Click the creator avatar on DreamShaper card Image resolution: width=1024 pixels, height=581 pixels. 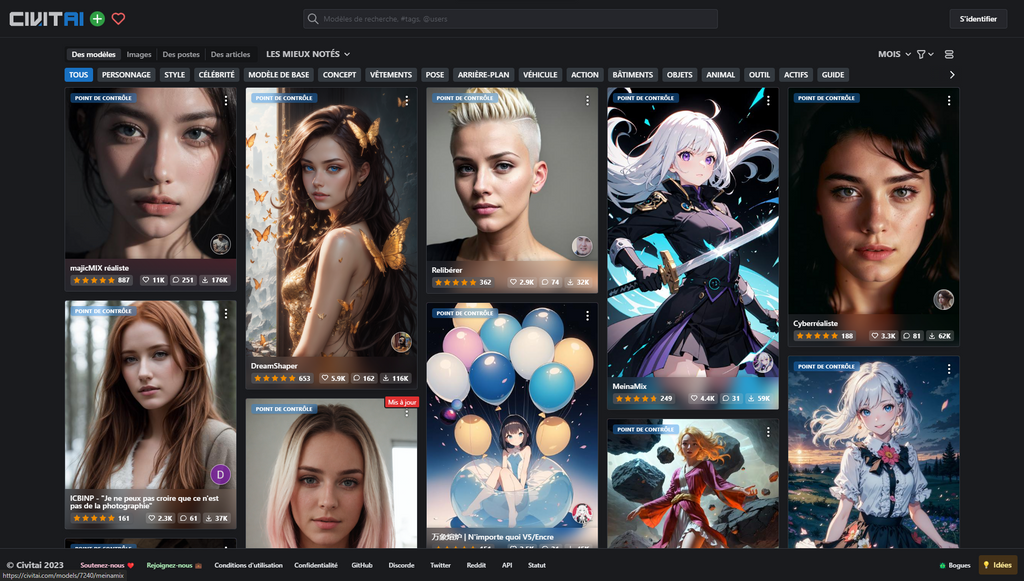(401, 342)
